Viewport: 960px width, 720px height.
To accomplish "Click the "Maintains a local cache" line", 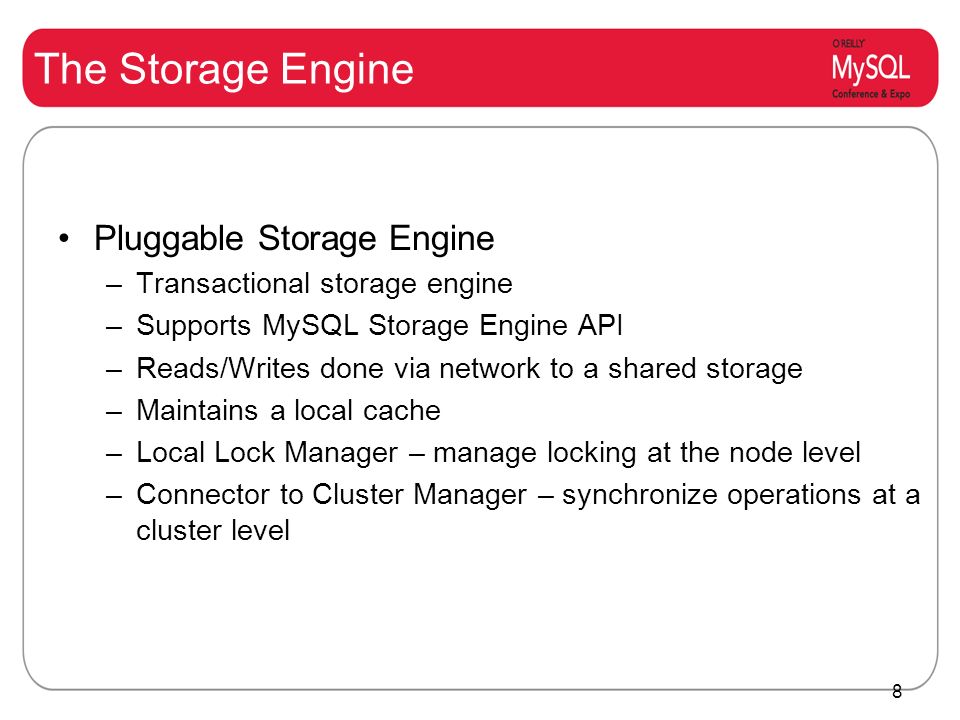I will click(288, 410).
